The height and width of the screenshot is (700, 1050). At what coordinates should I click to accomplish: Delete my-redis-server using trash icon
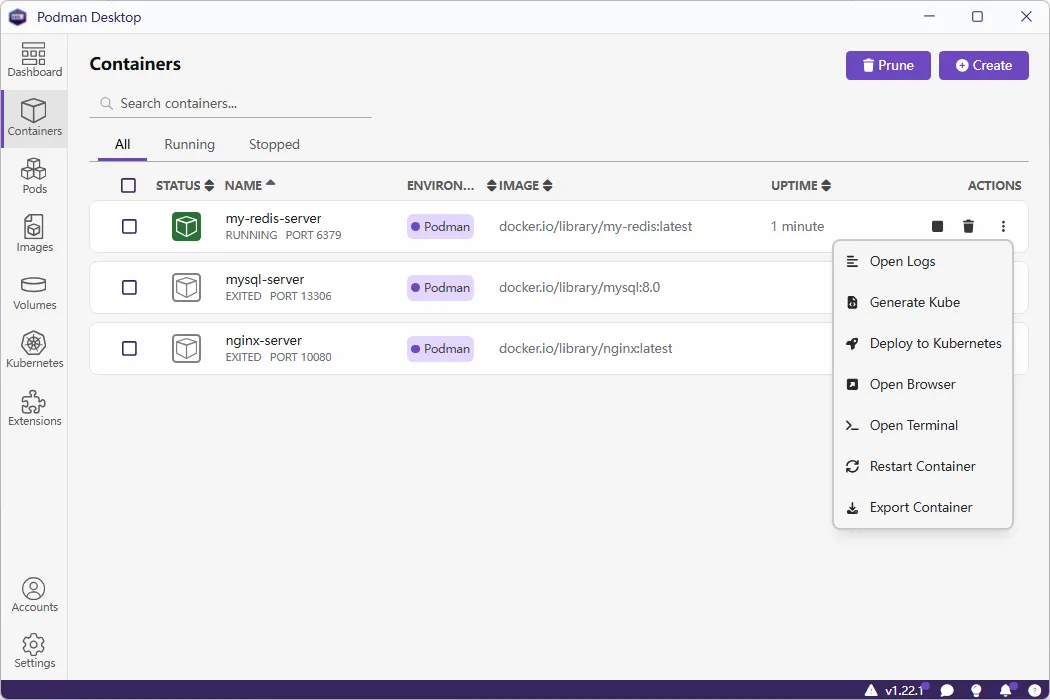968,227
